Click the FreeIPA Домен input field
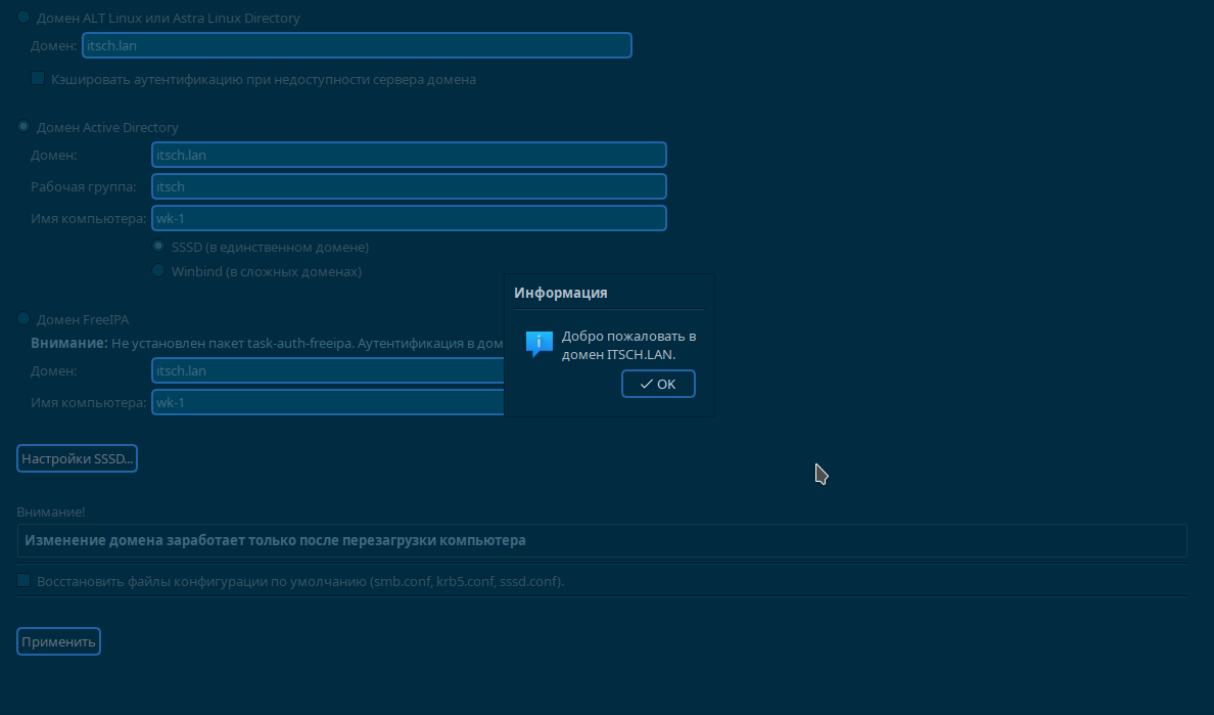The height and width of the screenshot is (715, 1214). pos(328,371)
